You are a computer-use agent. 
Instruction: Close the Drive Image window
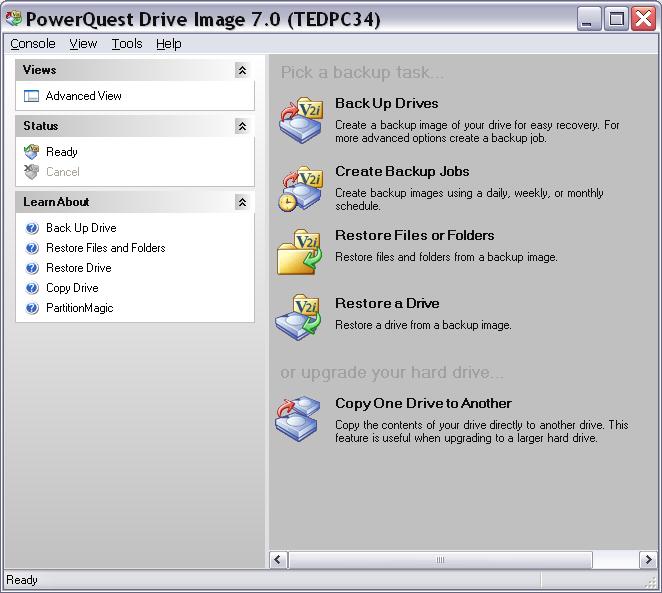643,19
